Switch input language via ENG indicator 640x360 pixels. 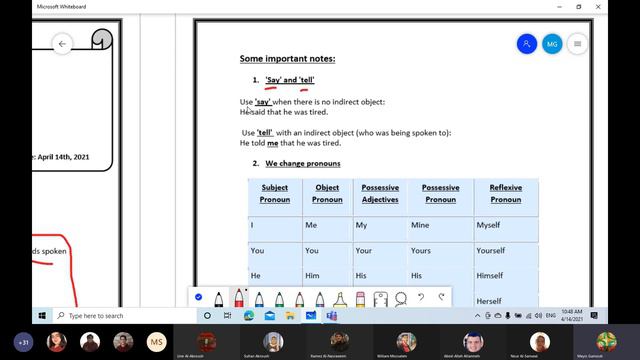coord(551,316)
